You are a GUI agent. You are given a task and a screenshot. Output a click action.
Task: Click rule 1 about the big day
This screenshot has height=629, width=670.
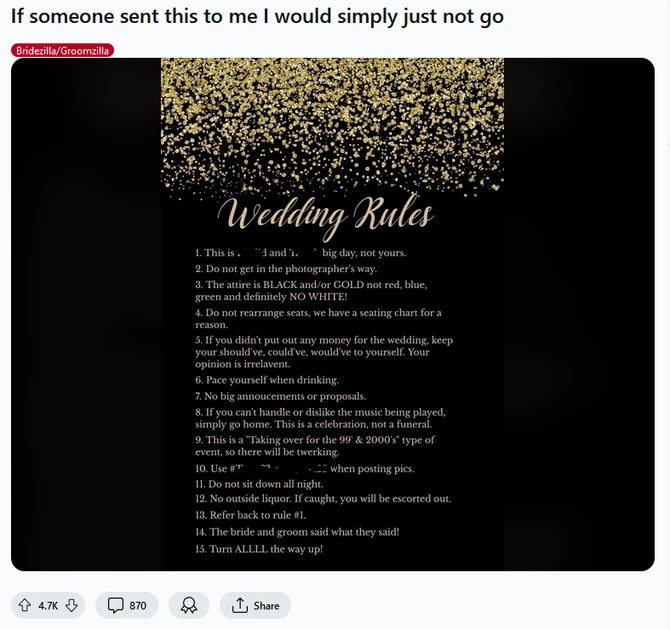[x=300, y=253]
